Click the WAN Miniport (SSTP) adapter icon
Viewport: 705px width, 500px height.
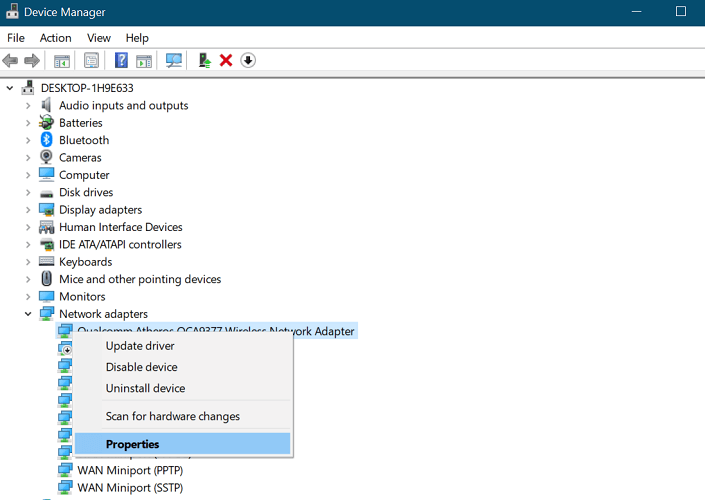click(x=65, y=487)
